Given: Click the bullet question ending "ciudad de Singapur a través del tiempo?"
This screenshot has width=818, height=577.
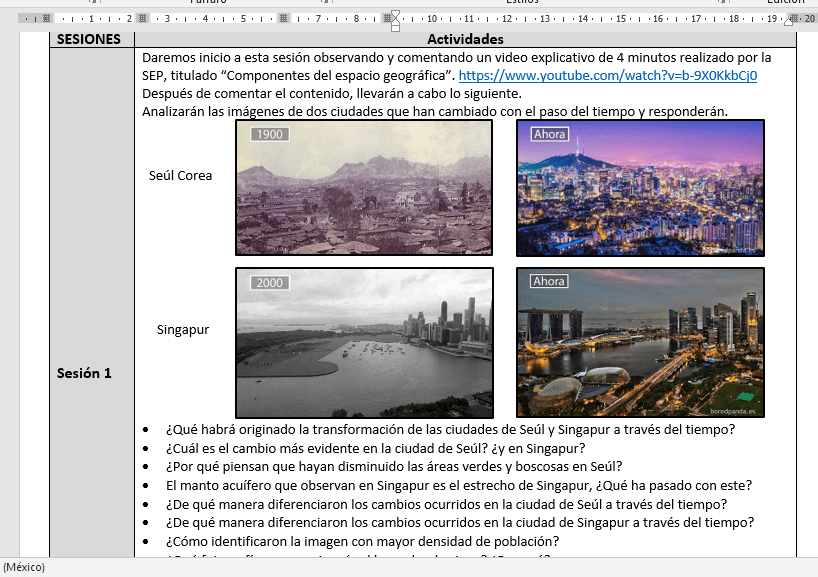Looking at the screenshot, I should [460, 522].
